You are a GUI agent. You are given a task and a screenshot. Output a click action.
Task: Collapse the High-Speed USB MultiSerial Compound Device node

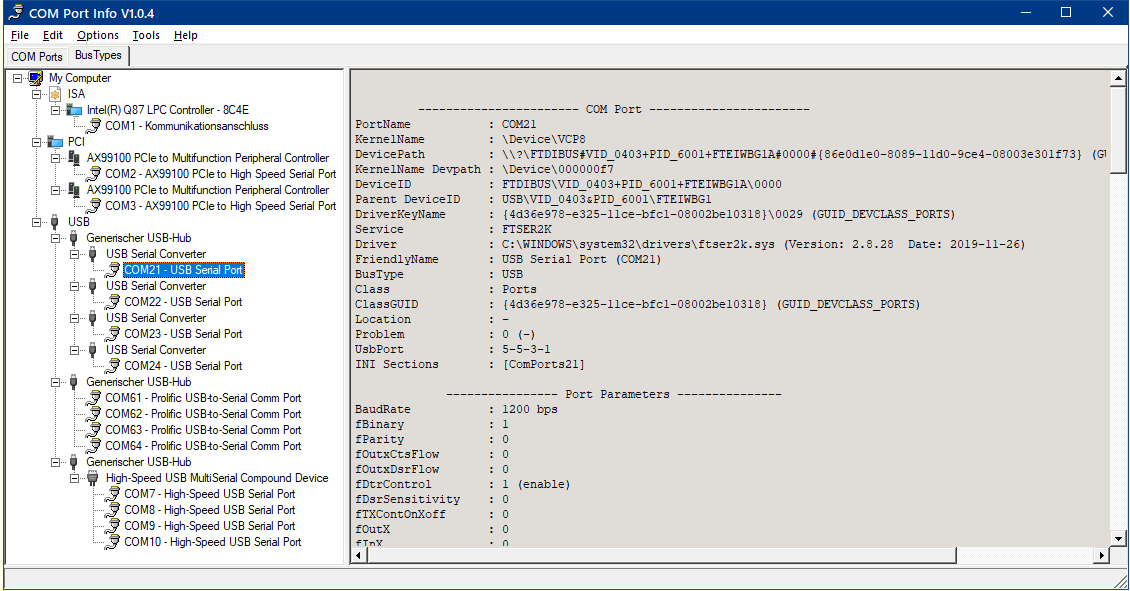click(74, 478)
